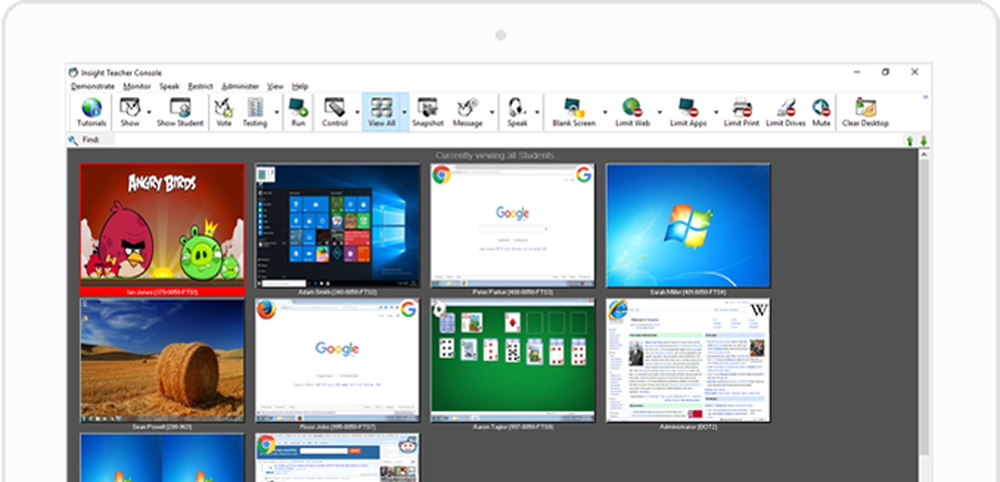Click the Show Student icon
1000x482 pixels.
click(180, 107)
